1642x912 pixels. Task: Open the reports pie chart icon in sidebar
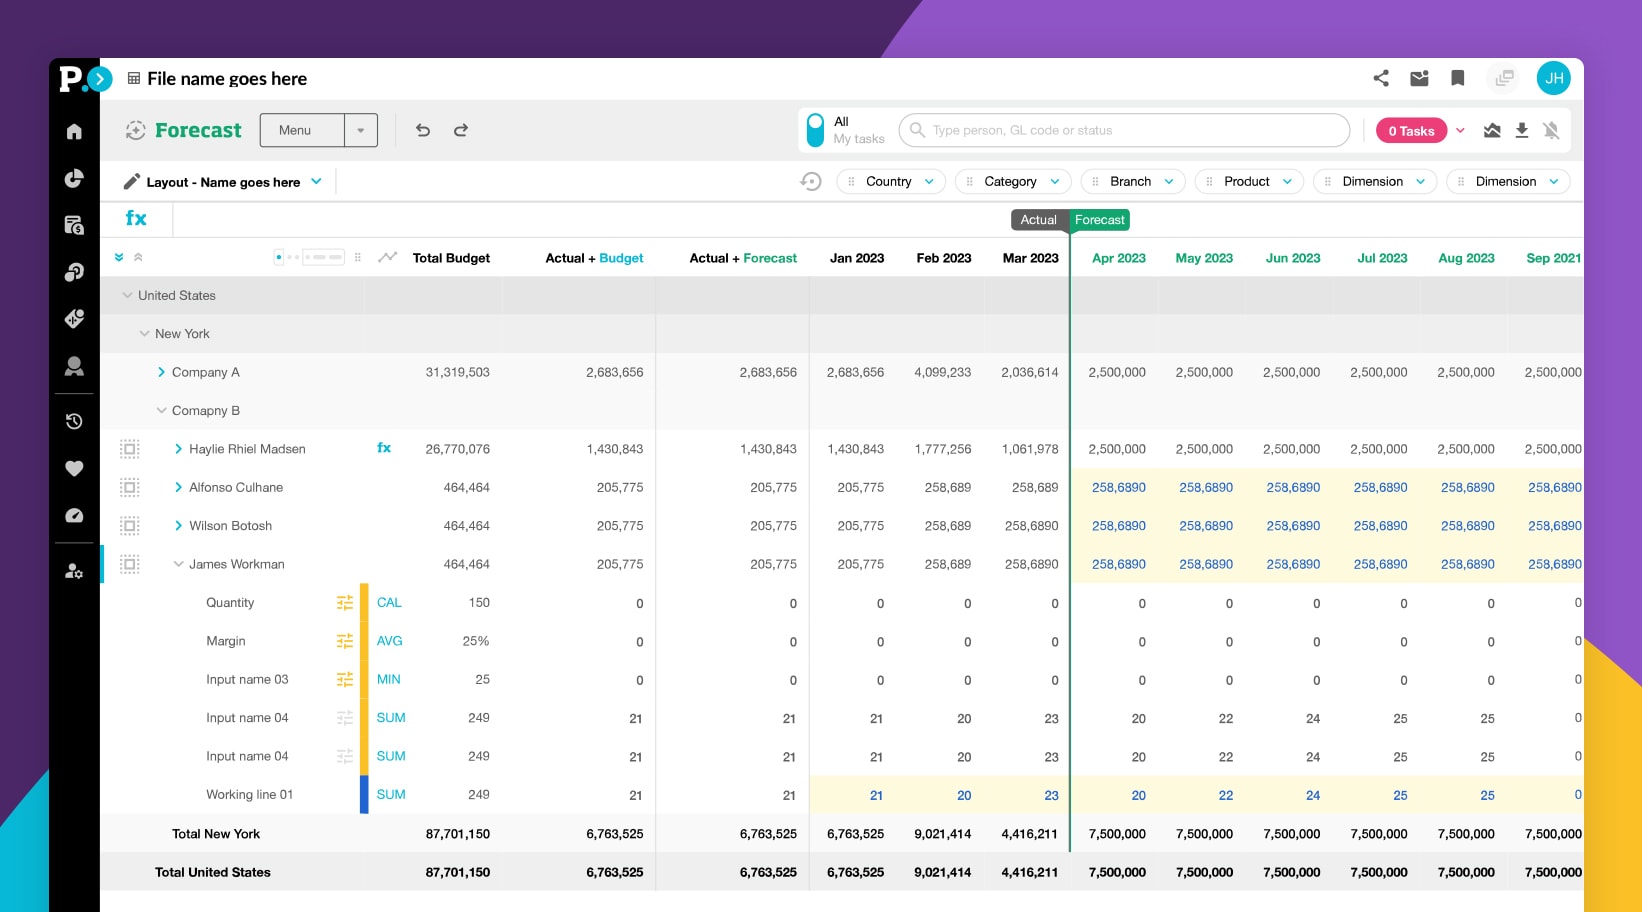click(74, 178)
